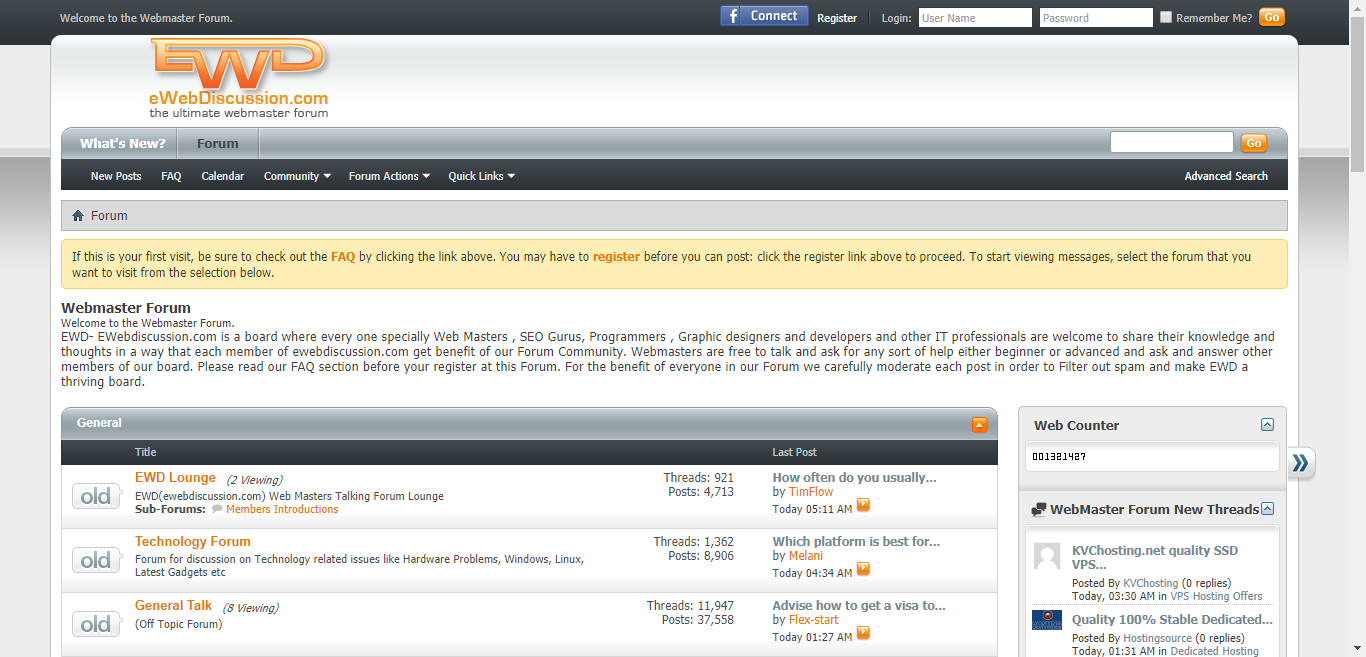1366x657 pixels.
Task: Click the KVChosting poster name link
Action: (x=1150, y=583)
